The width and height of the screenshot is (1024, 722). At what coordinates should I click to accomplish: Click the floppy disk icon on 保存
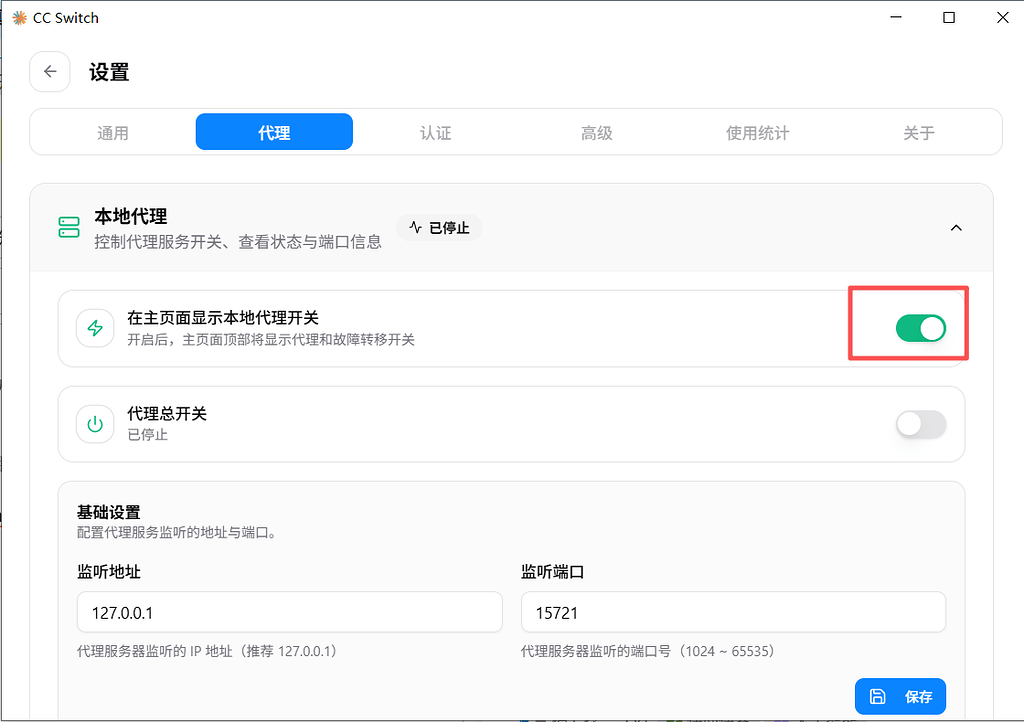(878, 697)
